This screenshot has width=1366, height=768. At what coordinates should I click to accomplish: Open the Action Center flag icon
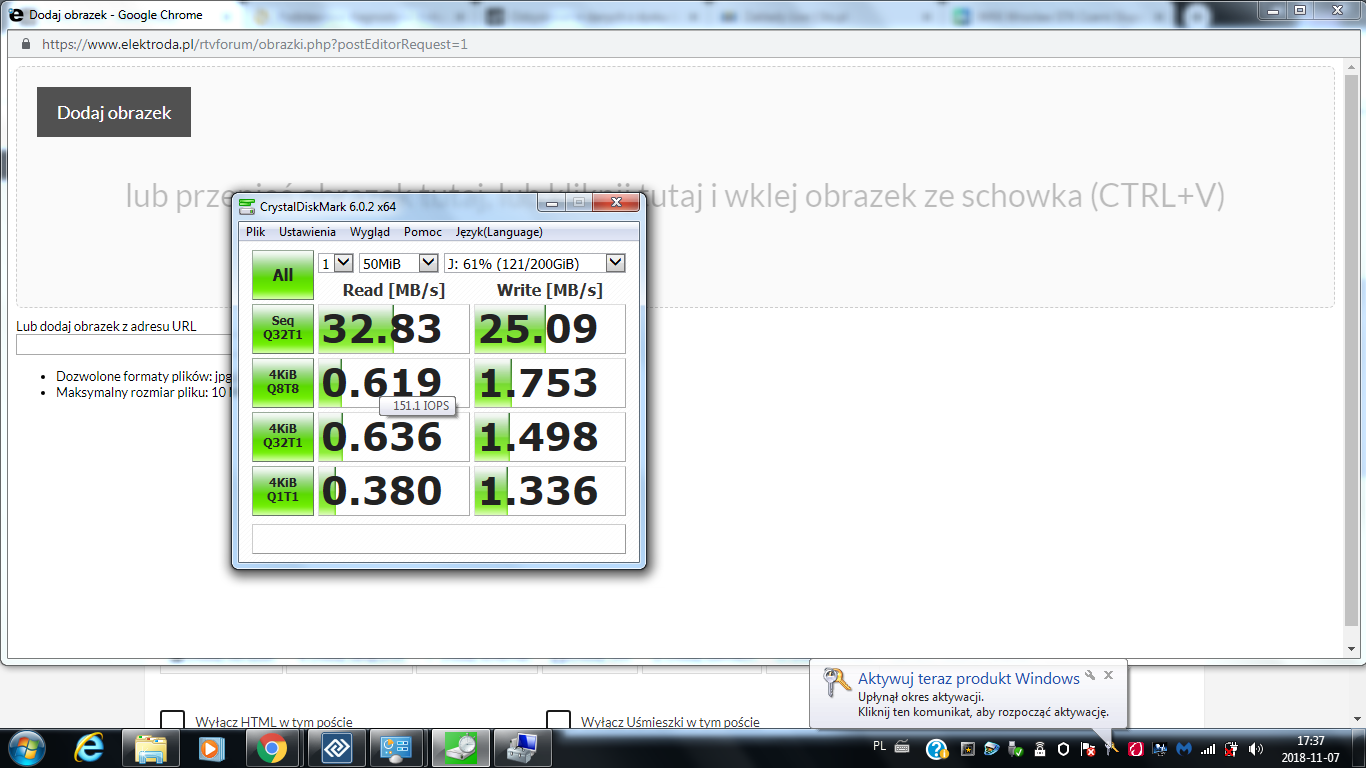tap(1087, 748)
